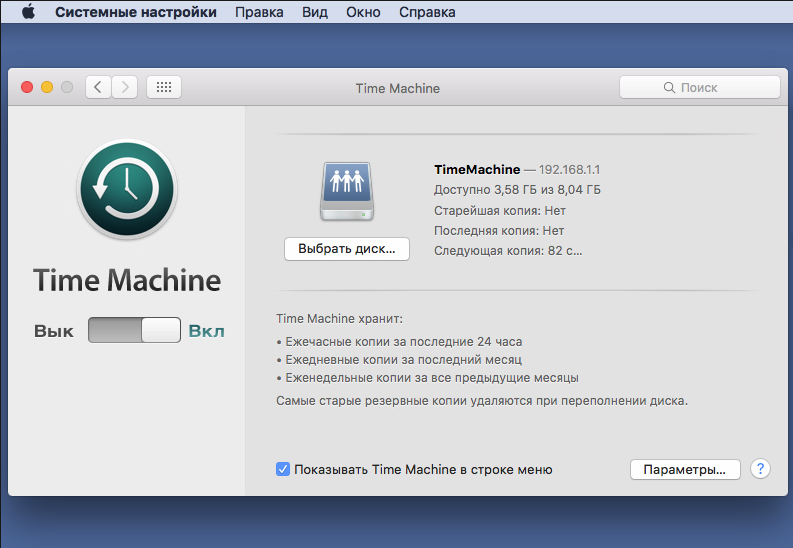Uncheck Показывать Time Machine в строке меню
Image resolution: width=793 pixels, height=548 pixels.
283,469
